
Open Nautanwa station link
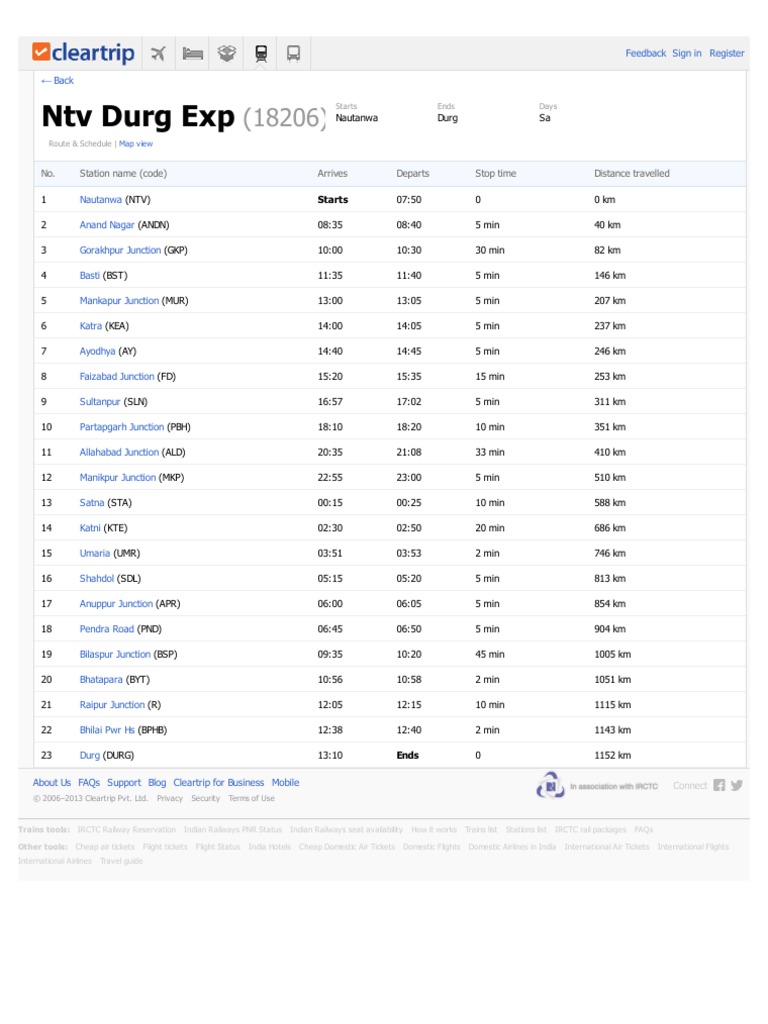[x=101, y=200]
